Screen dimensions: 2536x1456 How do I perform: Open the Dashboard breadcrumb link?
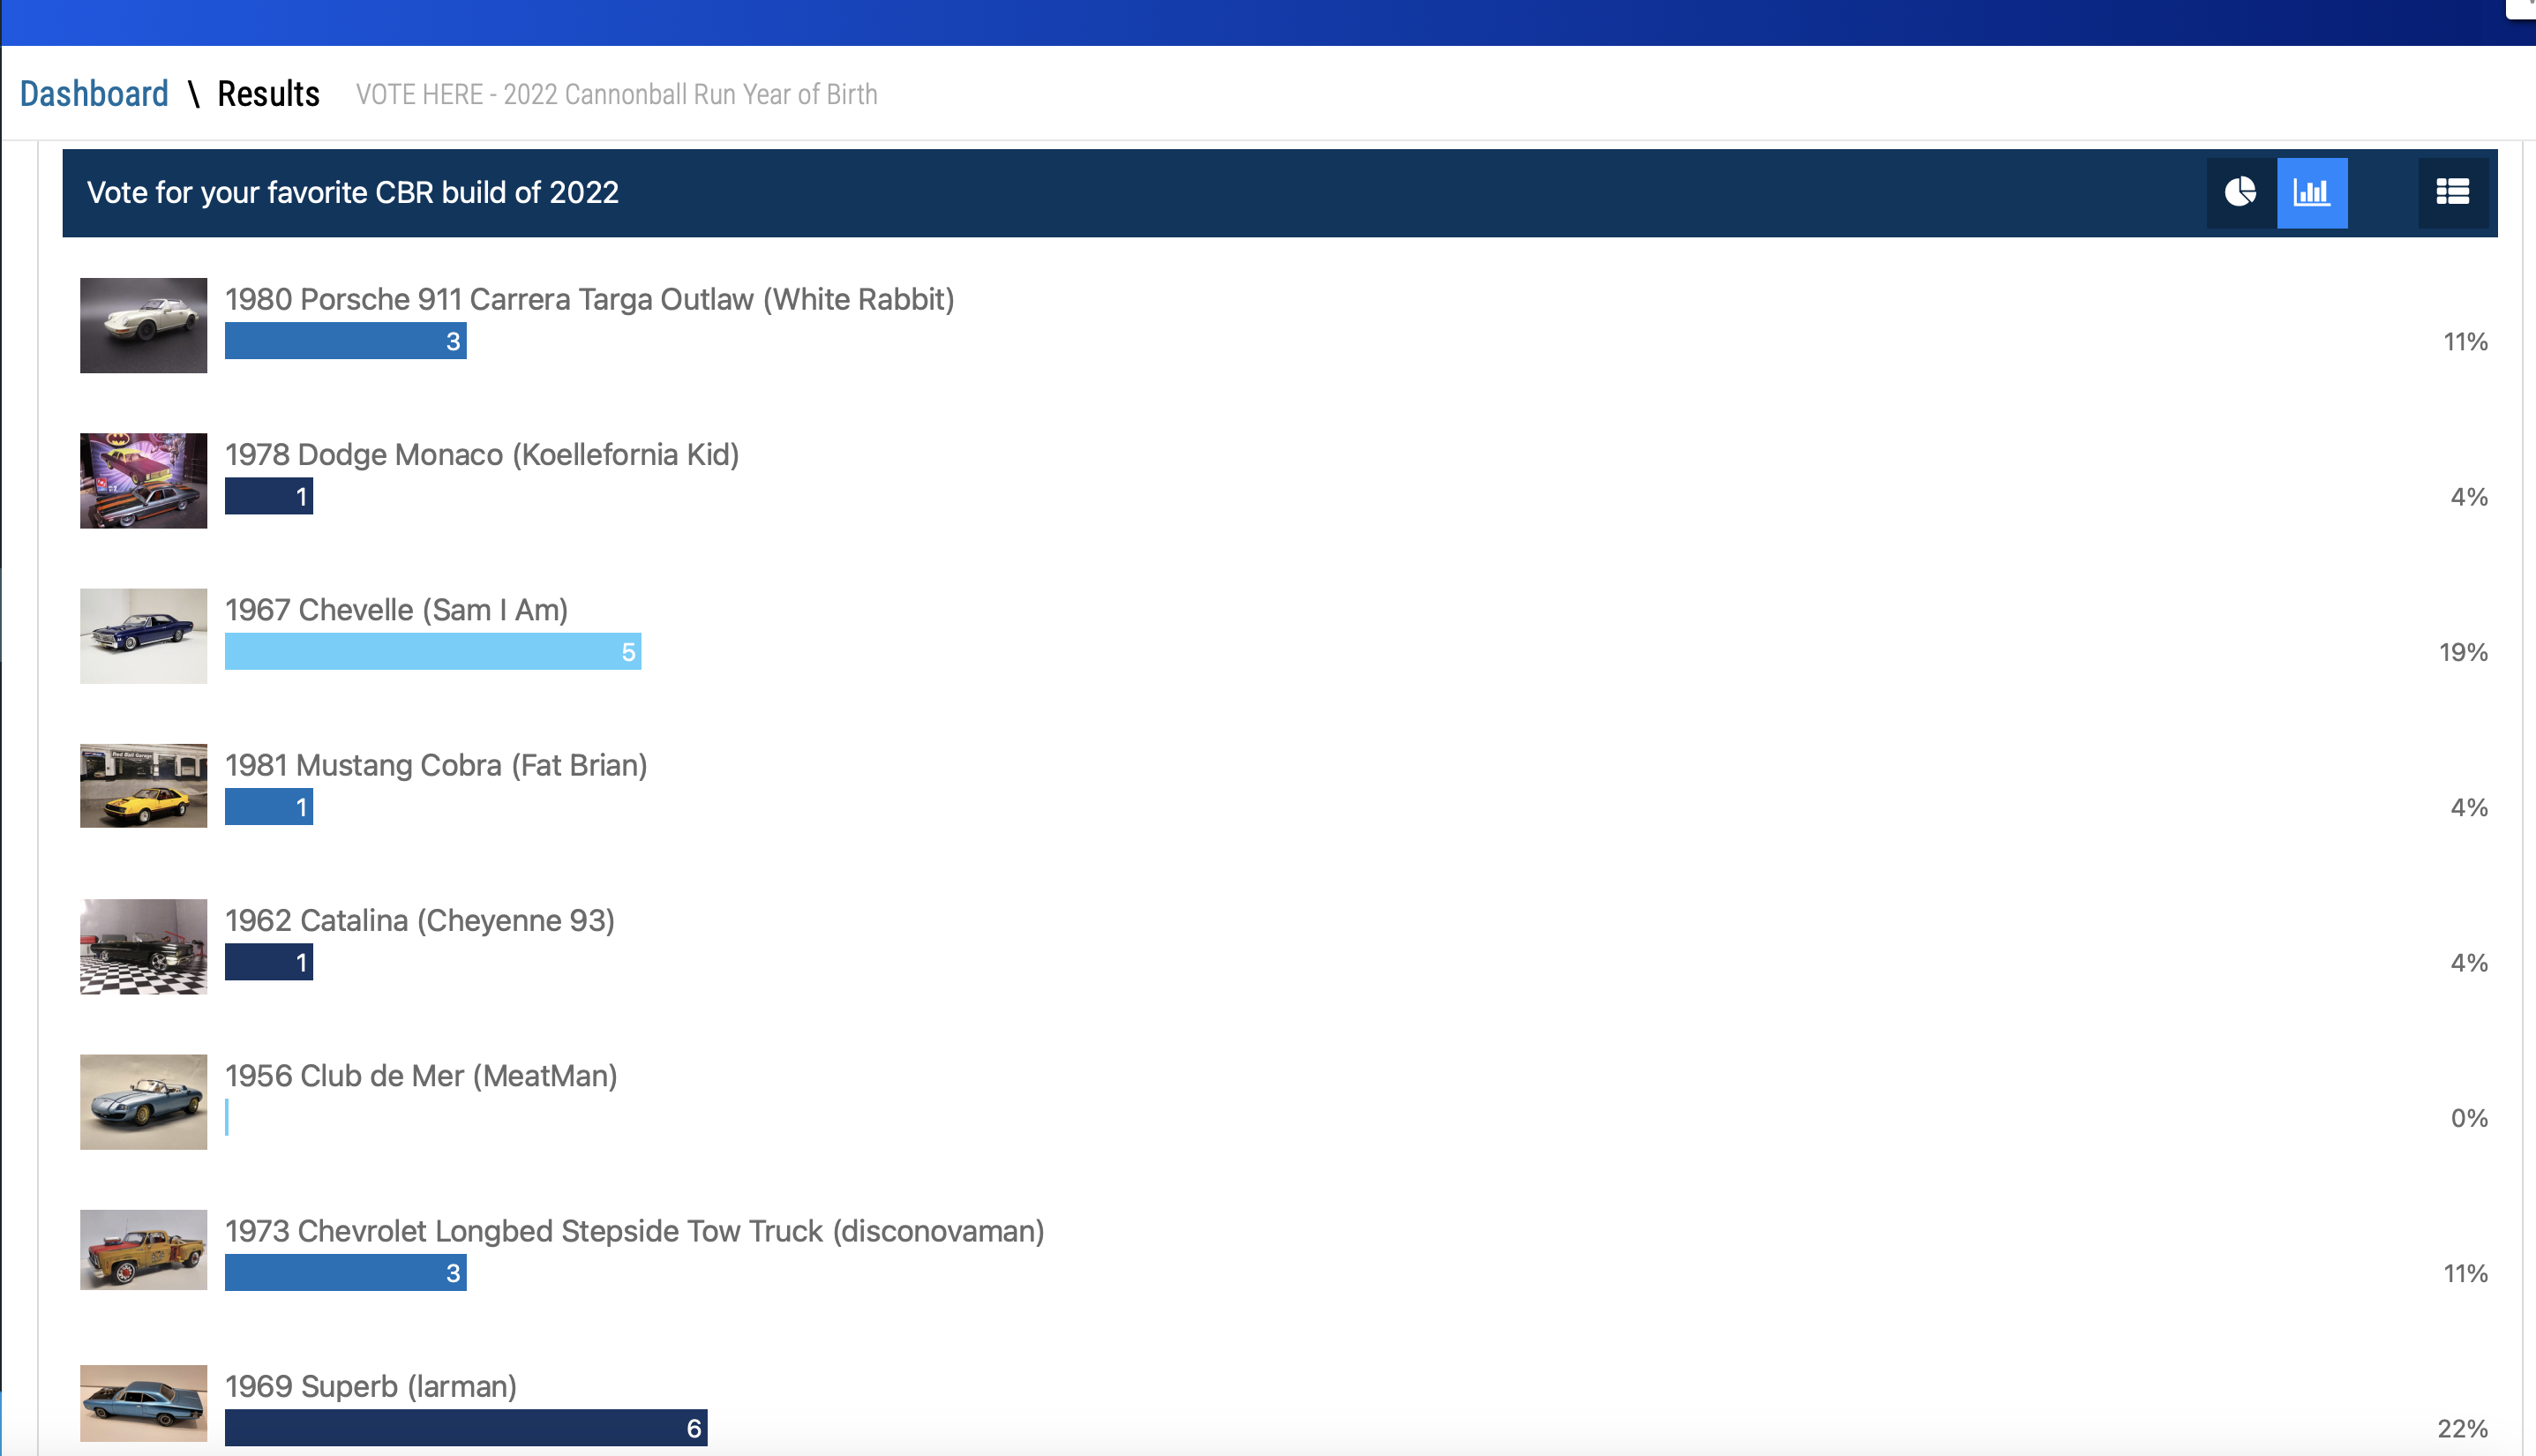tap(94, 94)
